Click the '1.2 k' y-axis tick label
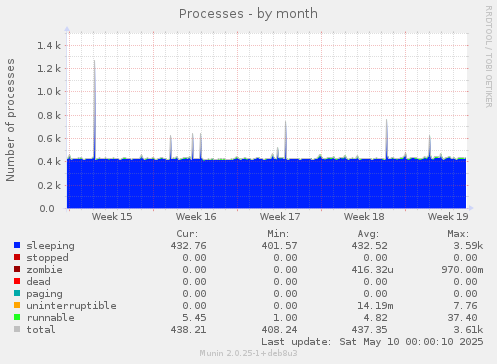The height and width of the screenshot is (364, 497). 49,68
